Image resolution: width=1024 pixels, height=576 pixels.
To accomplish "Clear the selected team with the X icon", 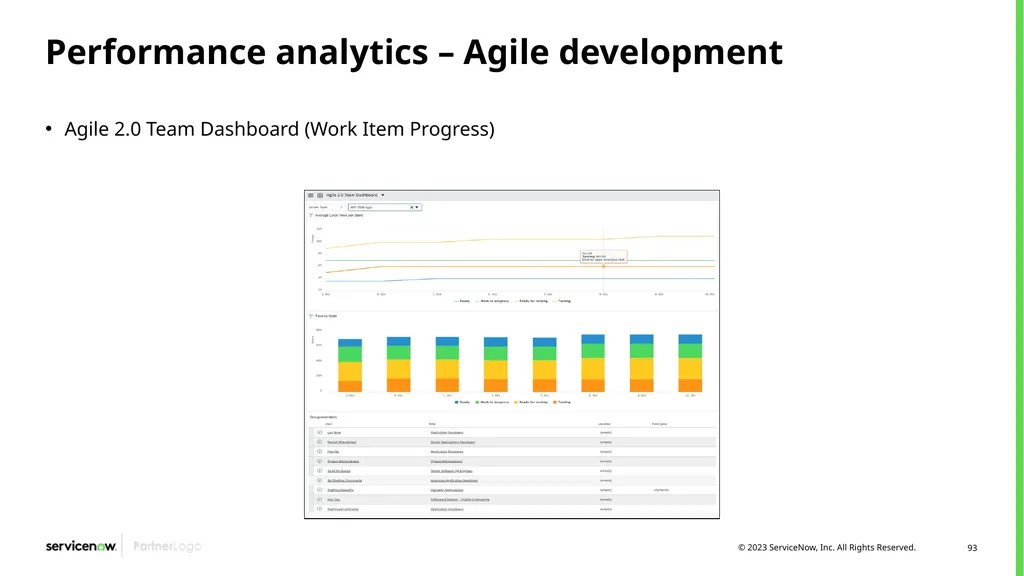I will [411, 207].
